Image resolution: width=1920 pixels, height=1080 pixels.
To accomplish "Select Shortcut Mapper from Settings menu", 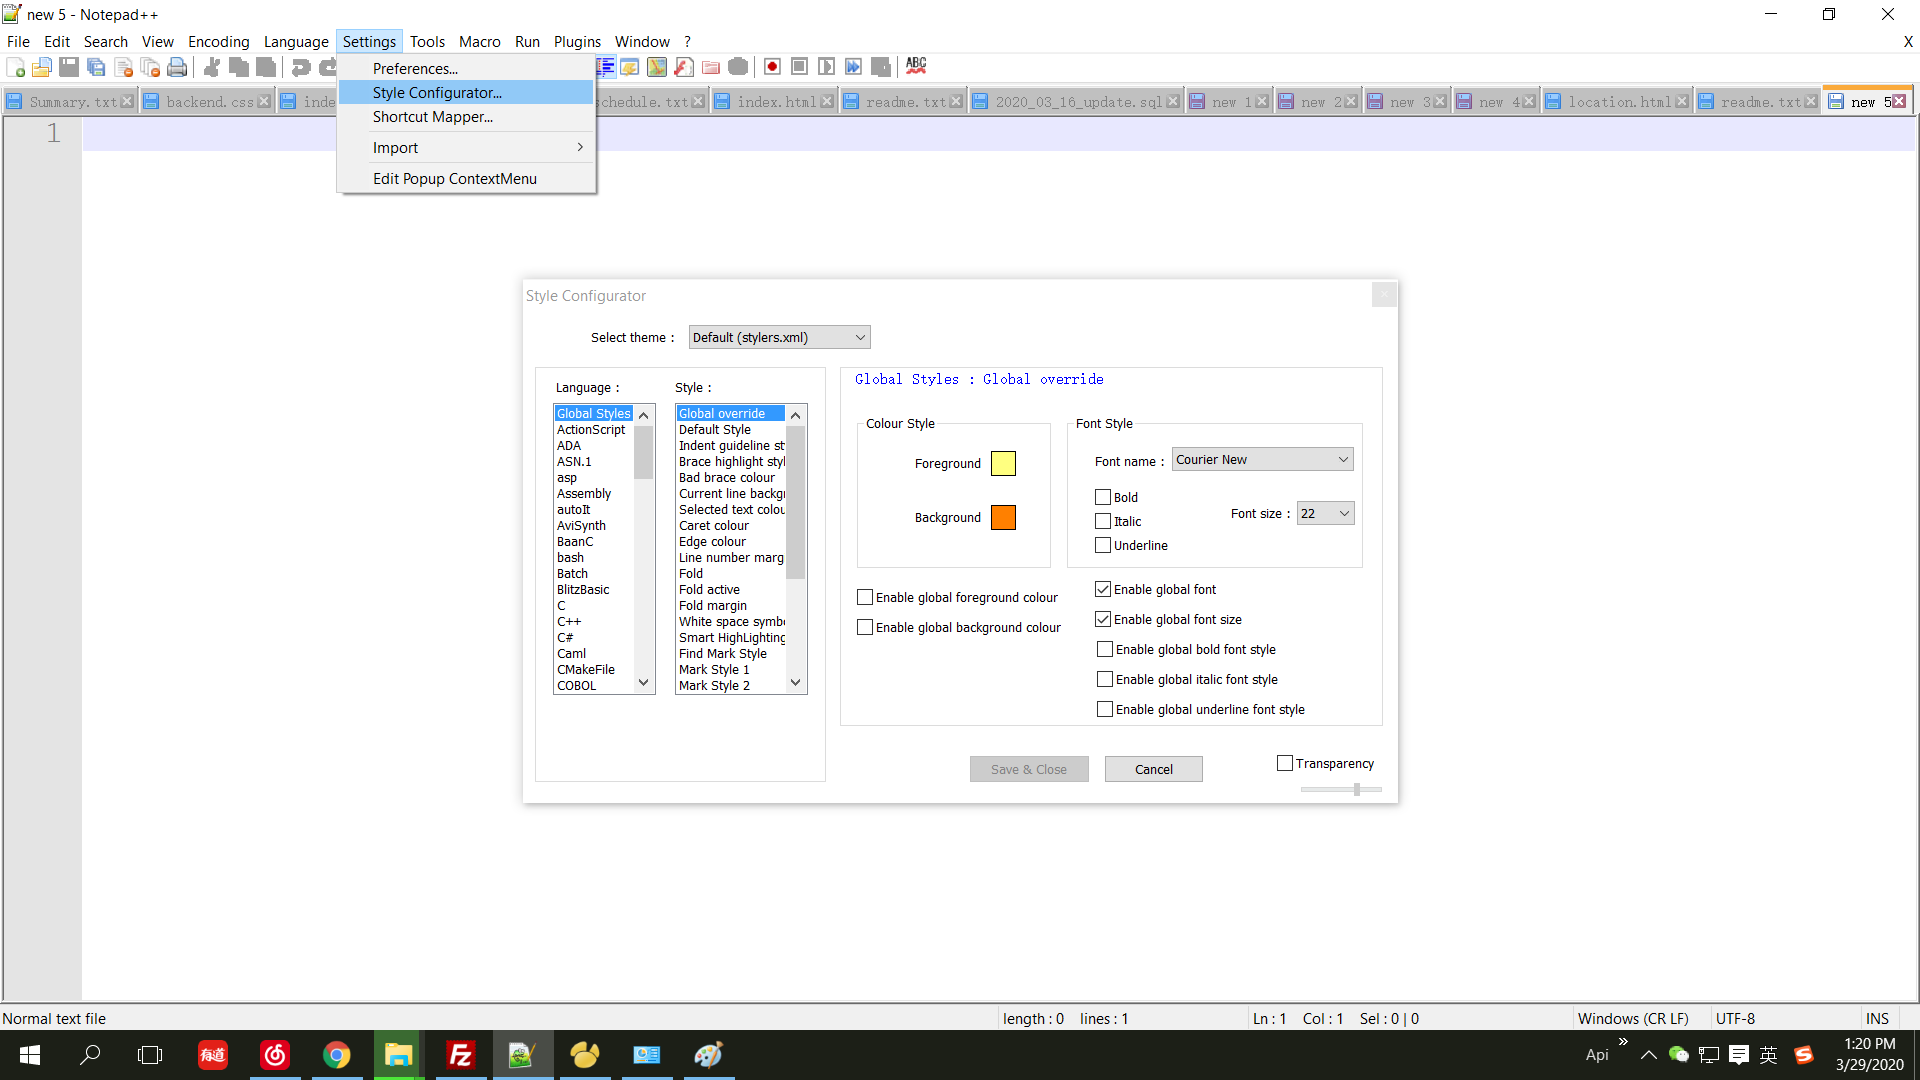I will (x=432, y=117).
